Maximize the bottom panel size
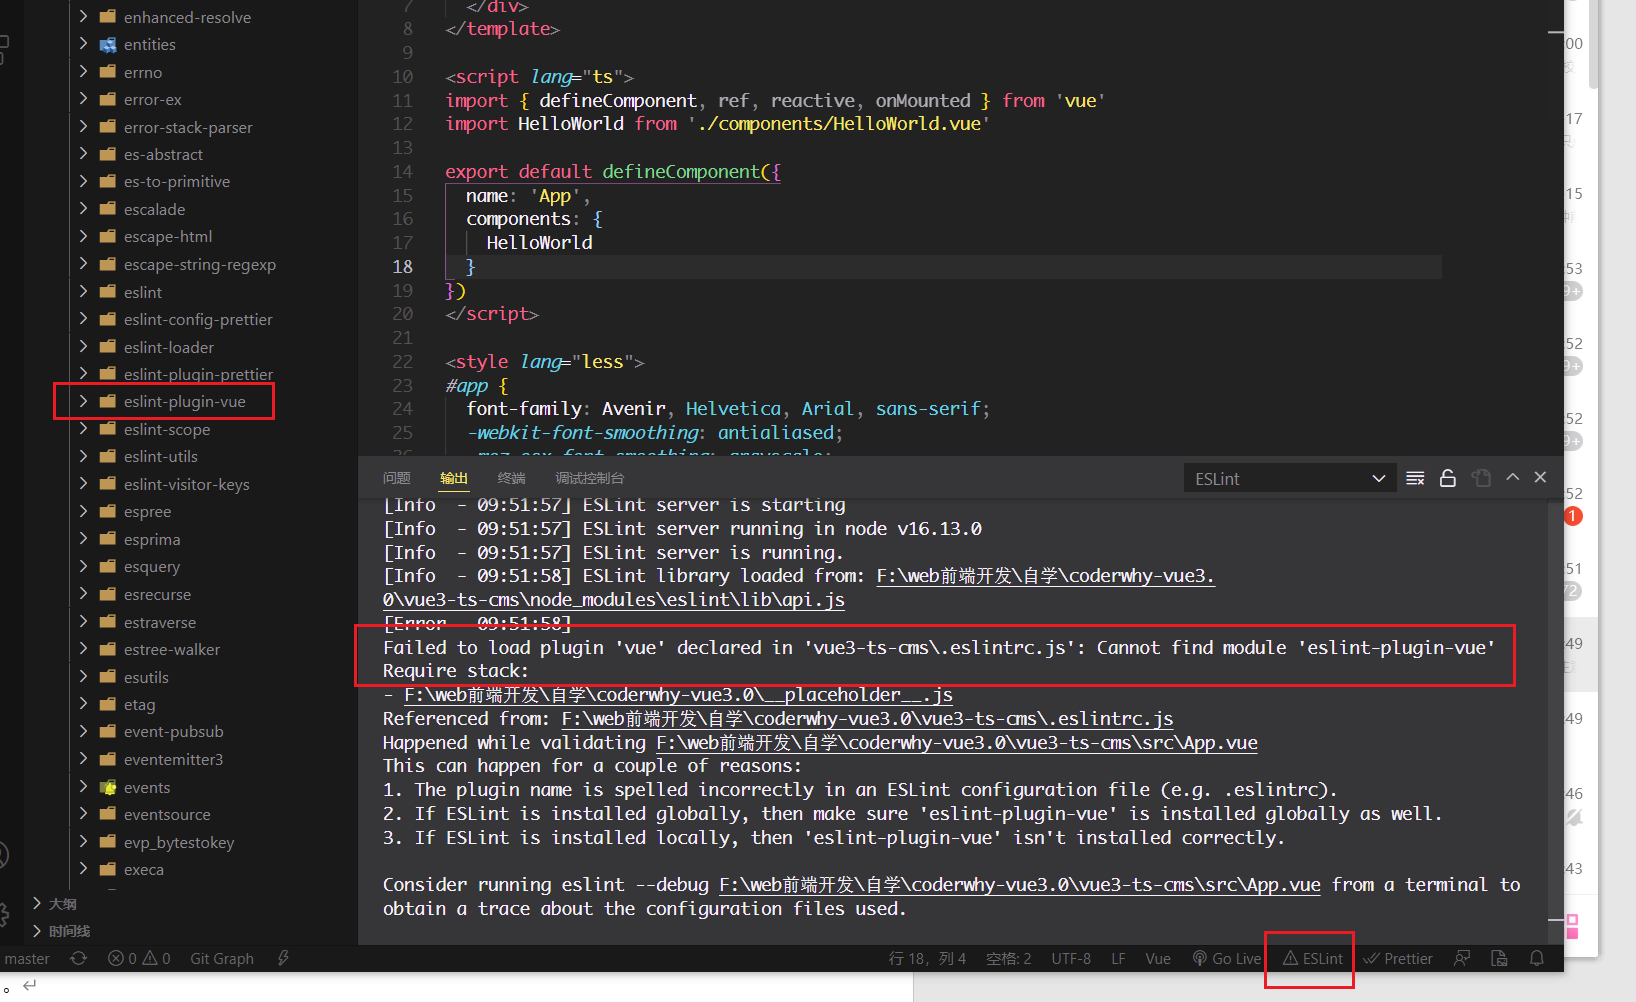Image resolution: width=1636 pixels, height=1002 pixels. [x=1513, y=477]
